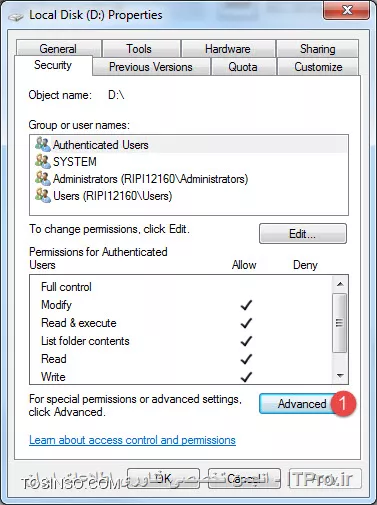Click the Object name value D:\

(116, 95)
